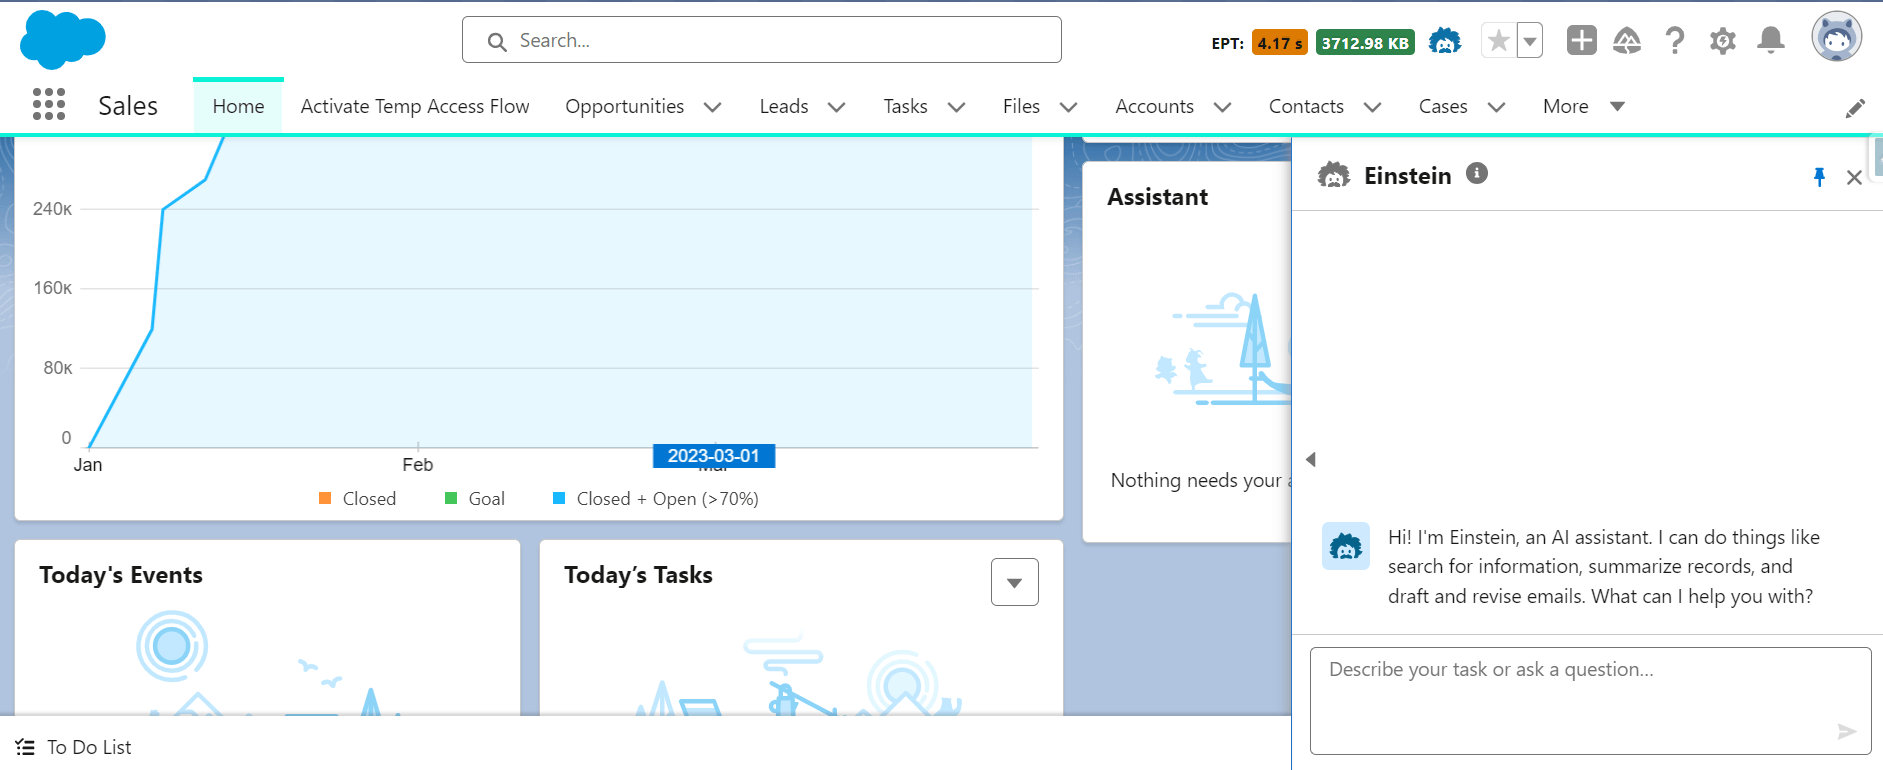Open the Help question mark icon
This screenshot has width=1883, height=770.
(x=1675, y=41)
